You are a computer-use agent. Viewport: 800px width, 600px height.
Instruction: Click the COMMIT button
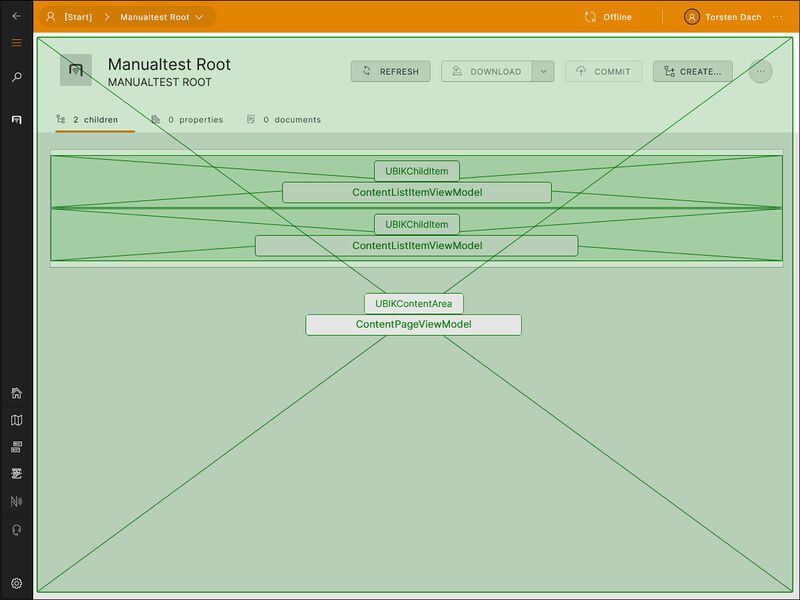pos(603,71)
